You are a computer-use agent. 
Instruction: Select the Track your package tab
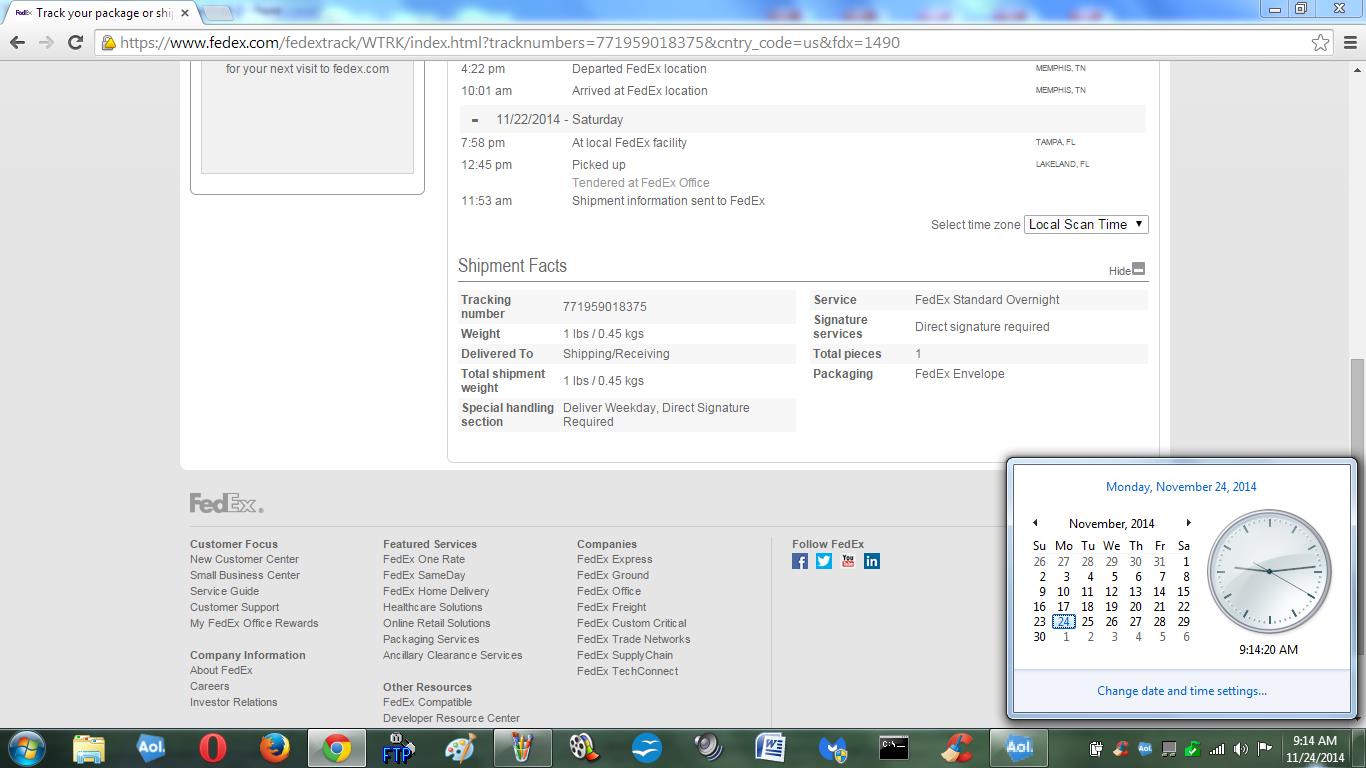click(102, 13)
